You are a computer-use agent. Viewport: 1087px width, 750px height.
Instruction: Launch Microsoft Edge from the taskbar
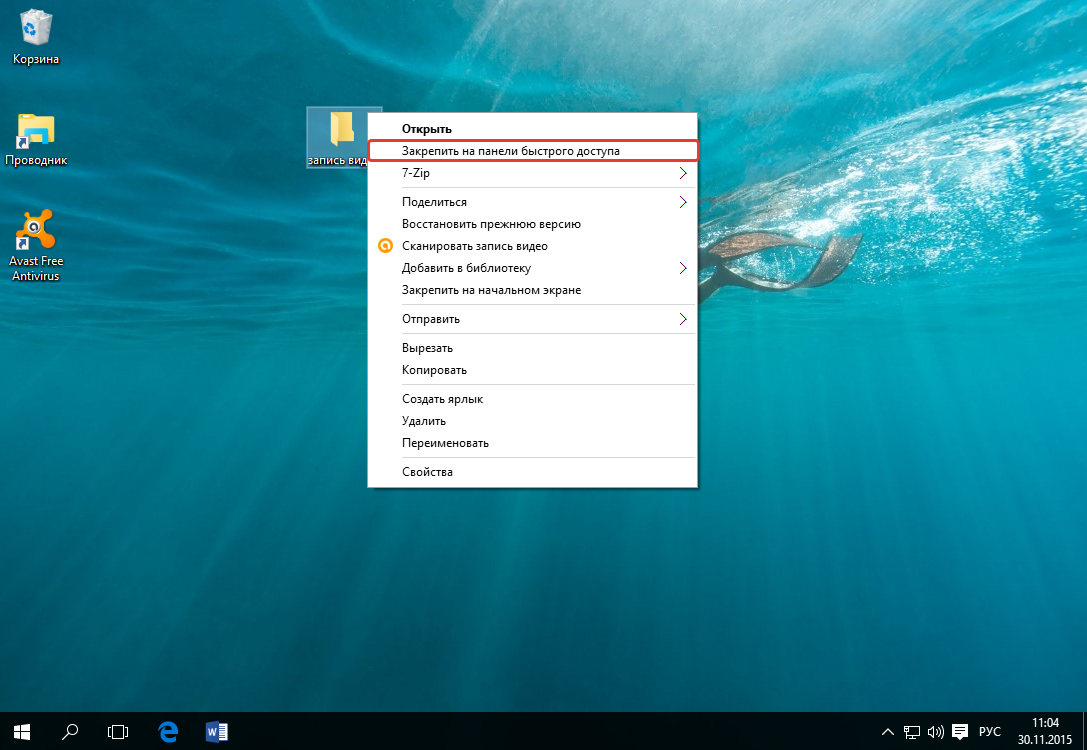point(168,731)
